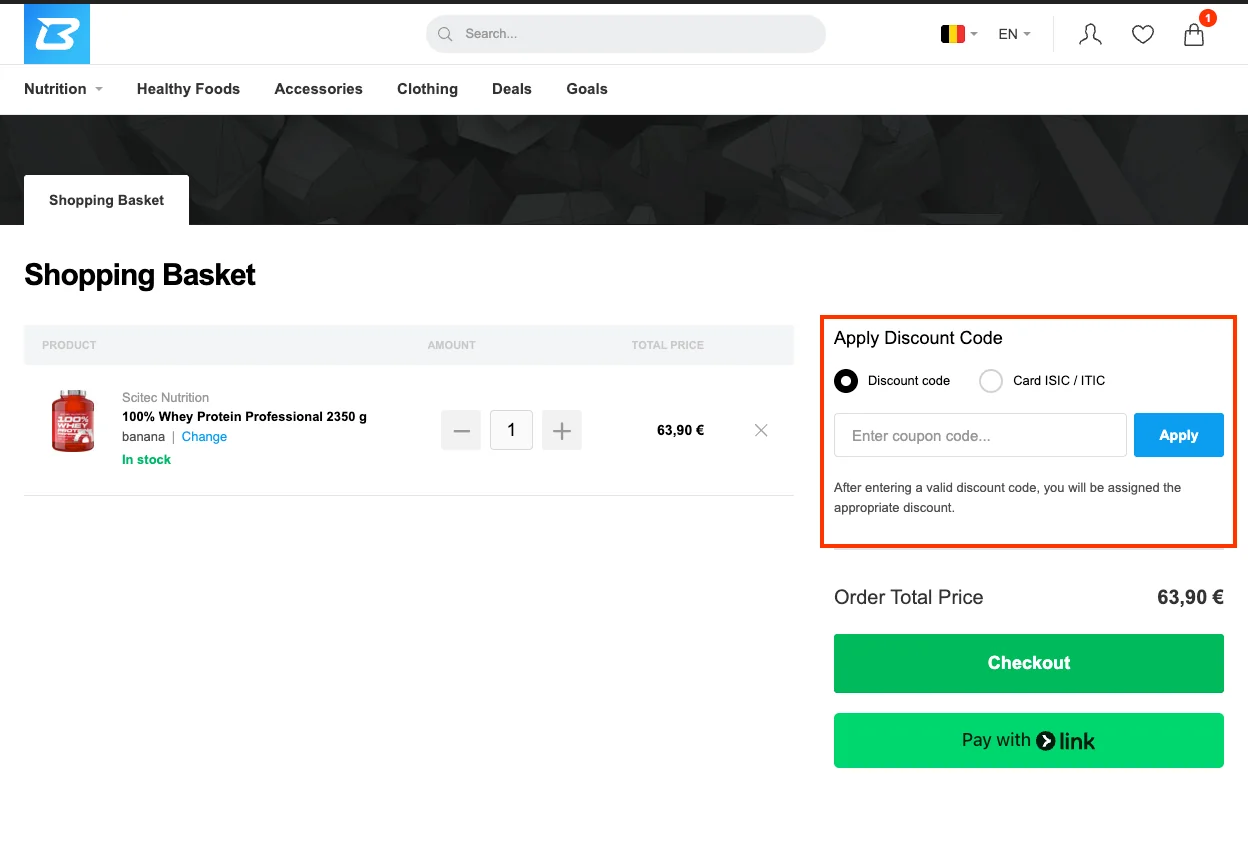Decrease product quantity with minus button
Image resolution: width=1248 pixels, height=851 pixels.
[461, 430]
